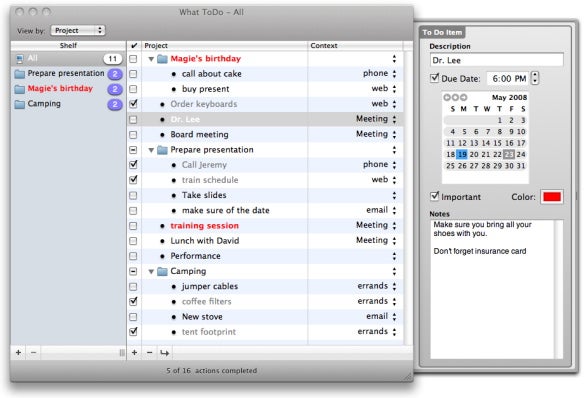
Task: Uncheck the train schedule checkbox
Action: tap(133, 180)
